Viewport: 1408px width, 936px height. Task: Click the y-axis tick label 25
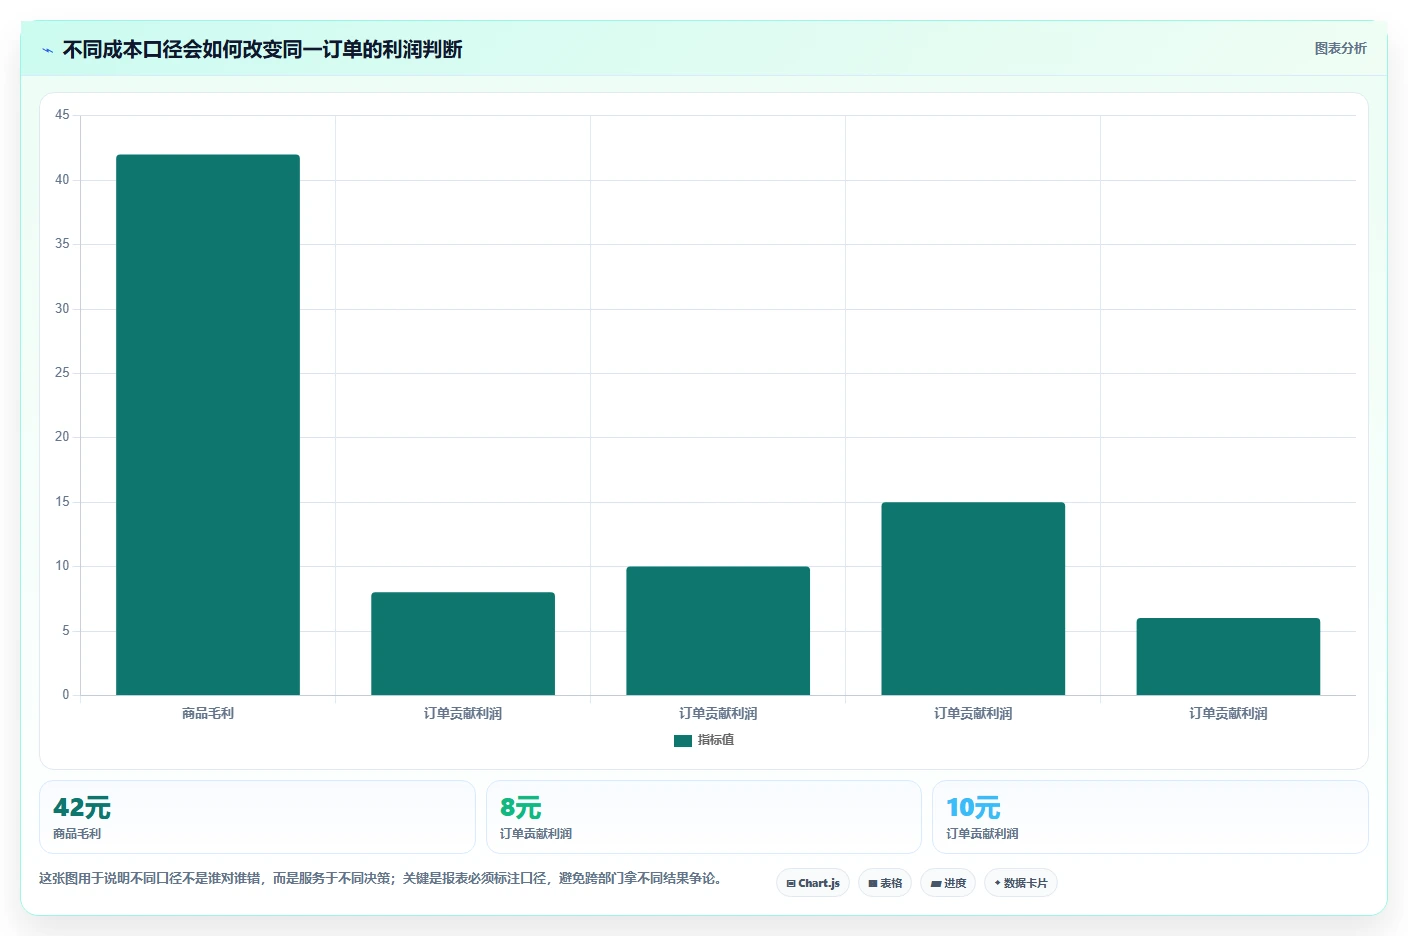click(62, 373)
